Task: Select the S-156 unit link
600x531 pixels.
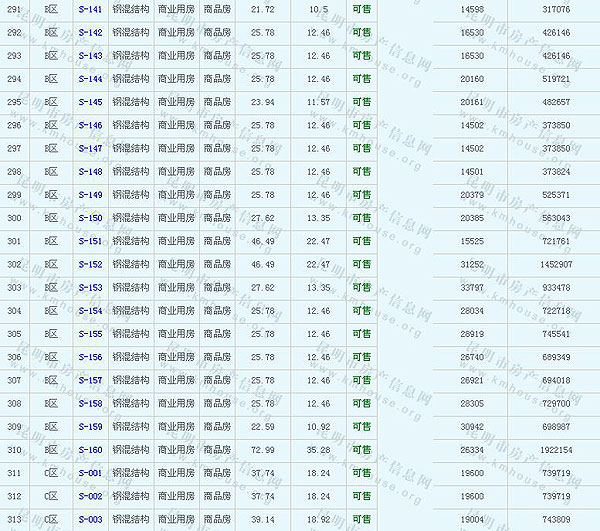Action: pos(90,357)
